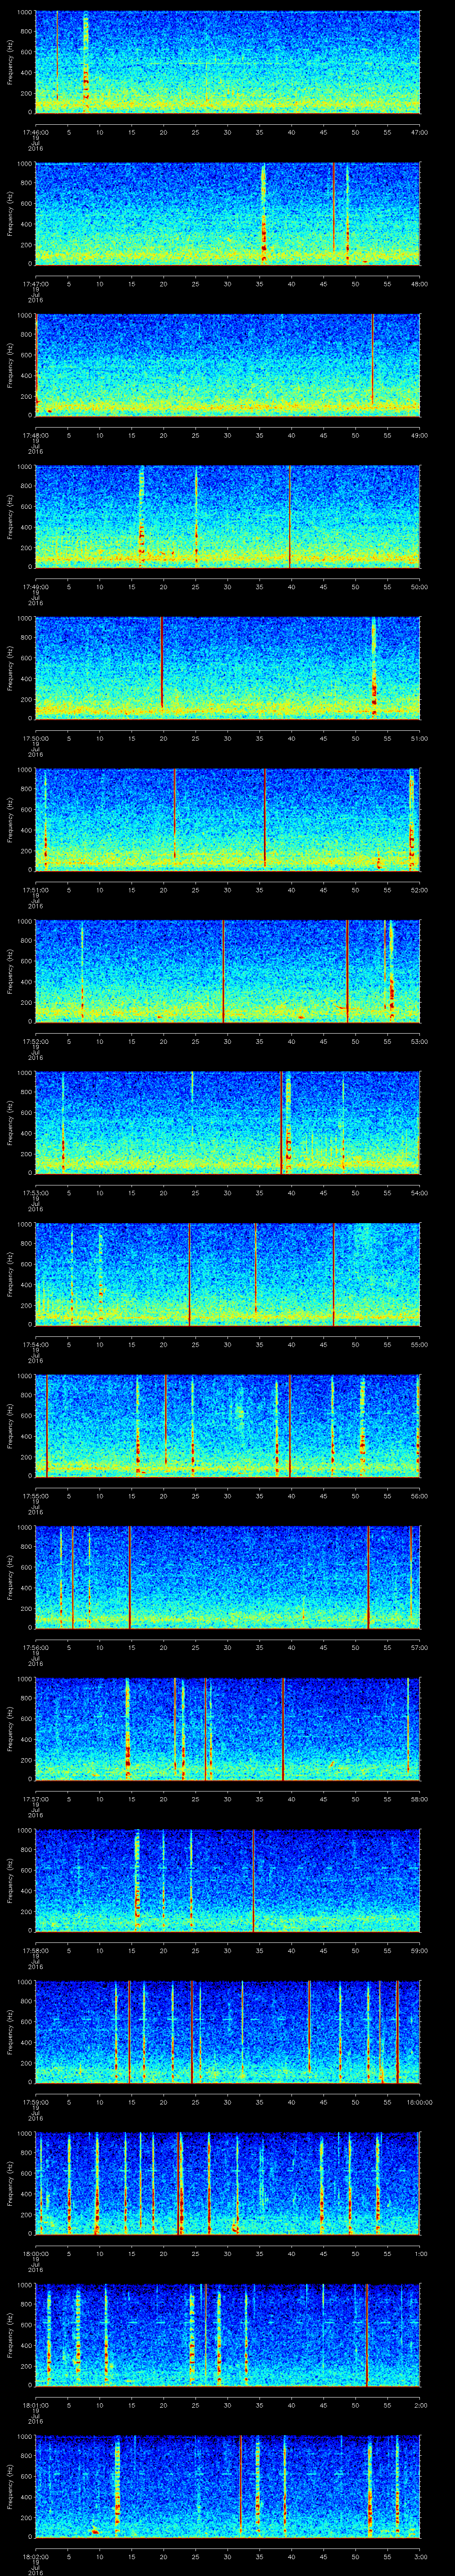This screenshot has width=455, height=2576.
Task: Open the spectrogram panel starting at 17:47:00
Action: click(x=228, y=214)
